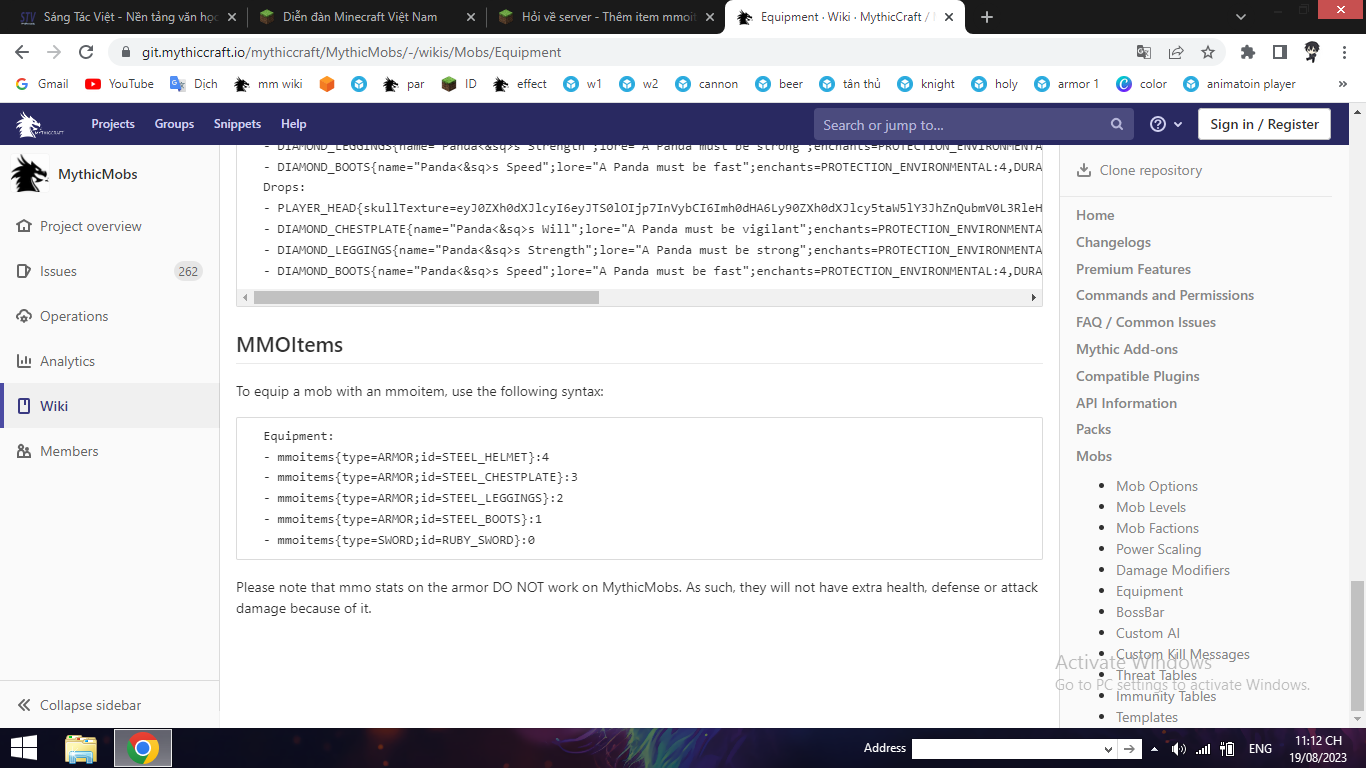Click the code block's right scroll arrow
1366x768 pixels.
1034,297
